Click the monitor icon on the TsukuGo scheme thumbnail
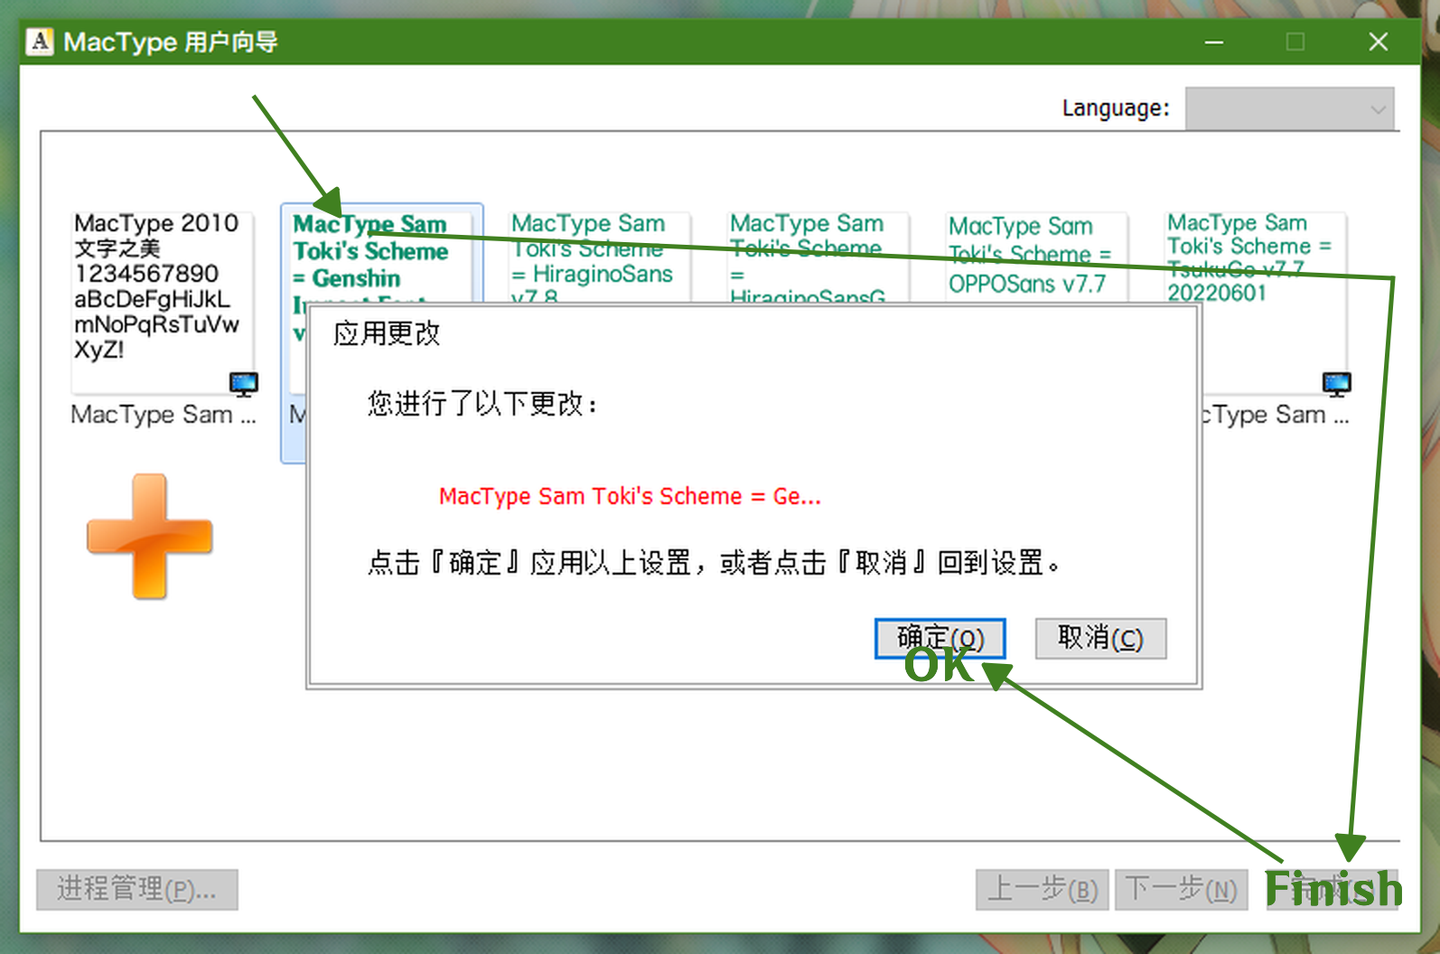Screen dimensions: 1440x954 click(1337, 383)
